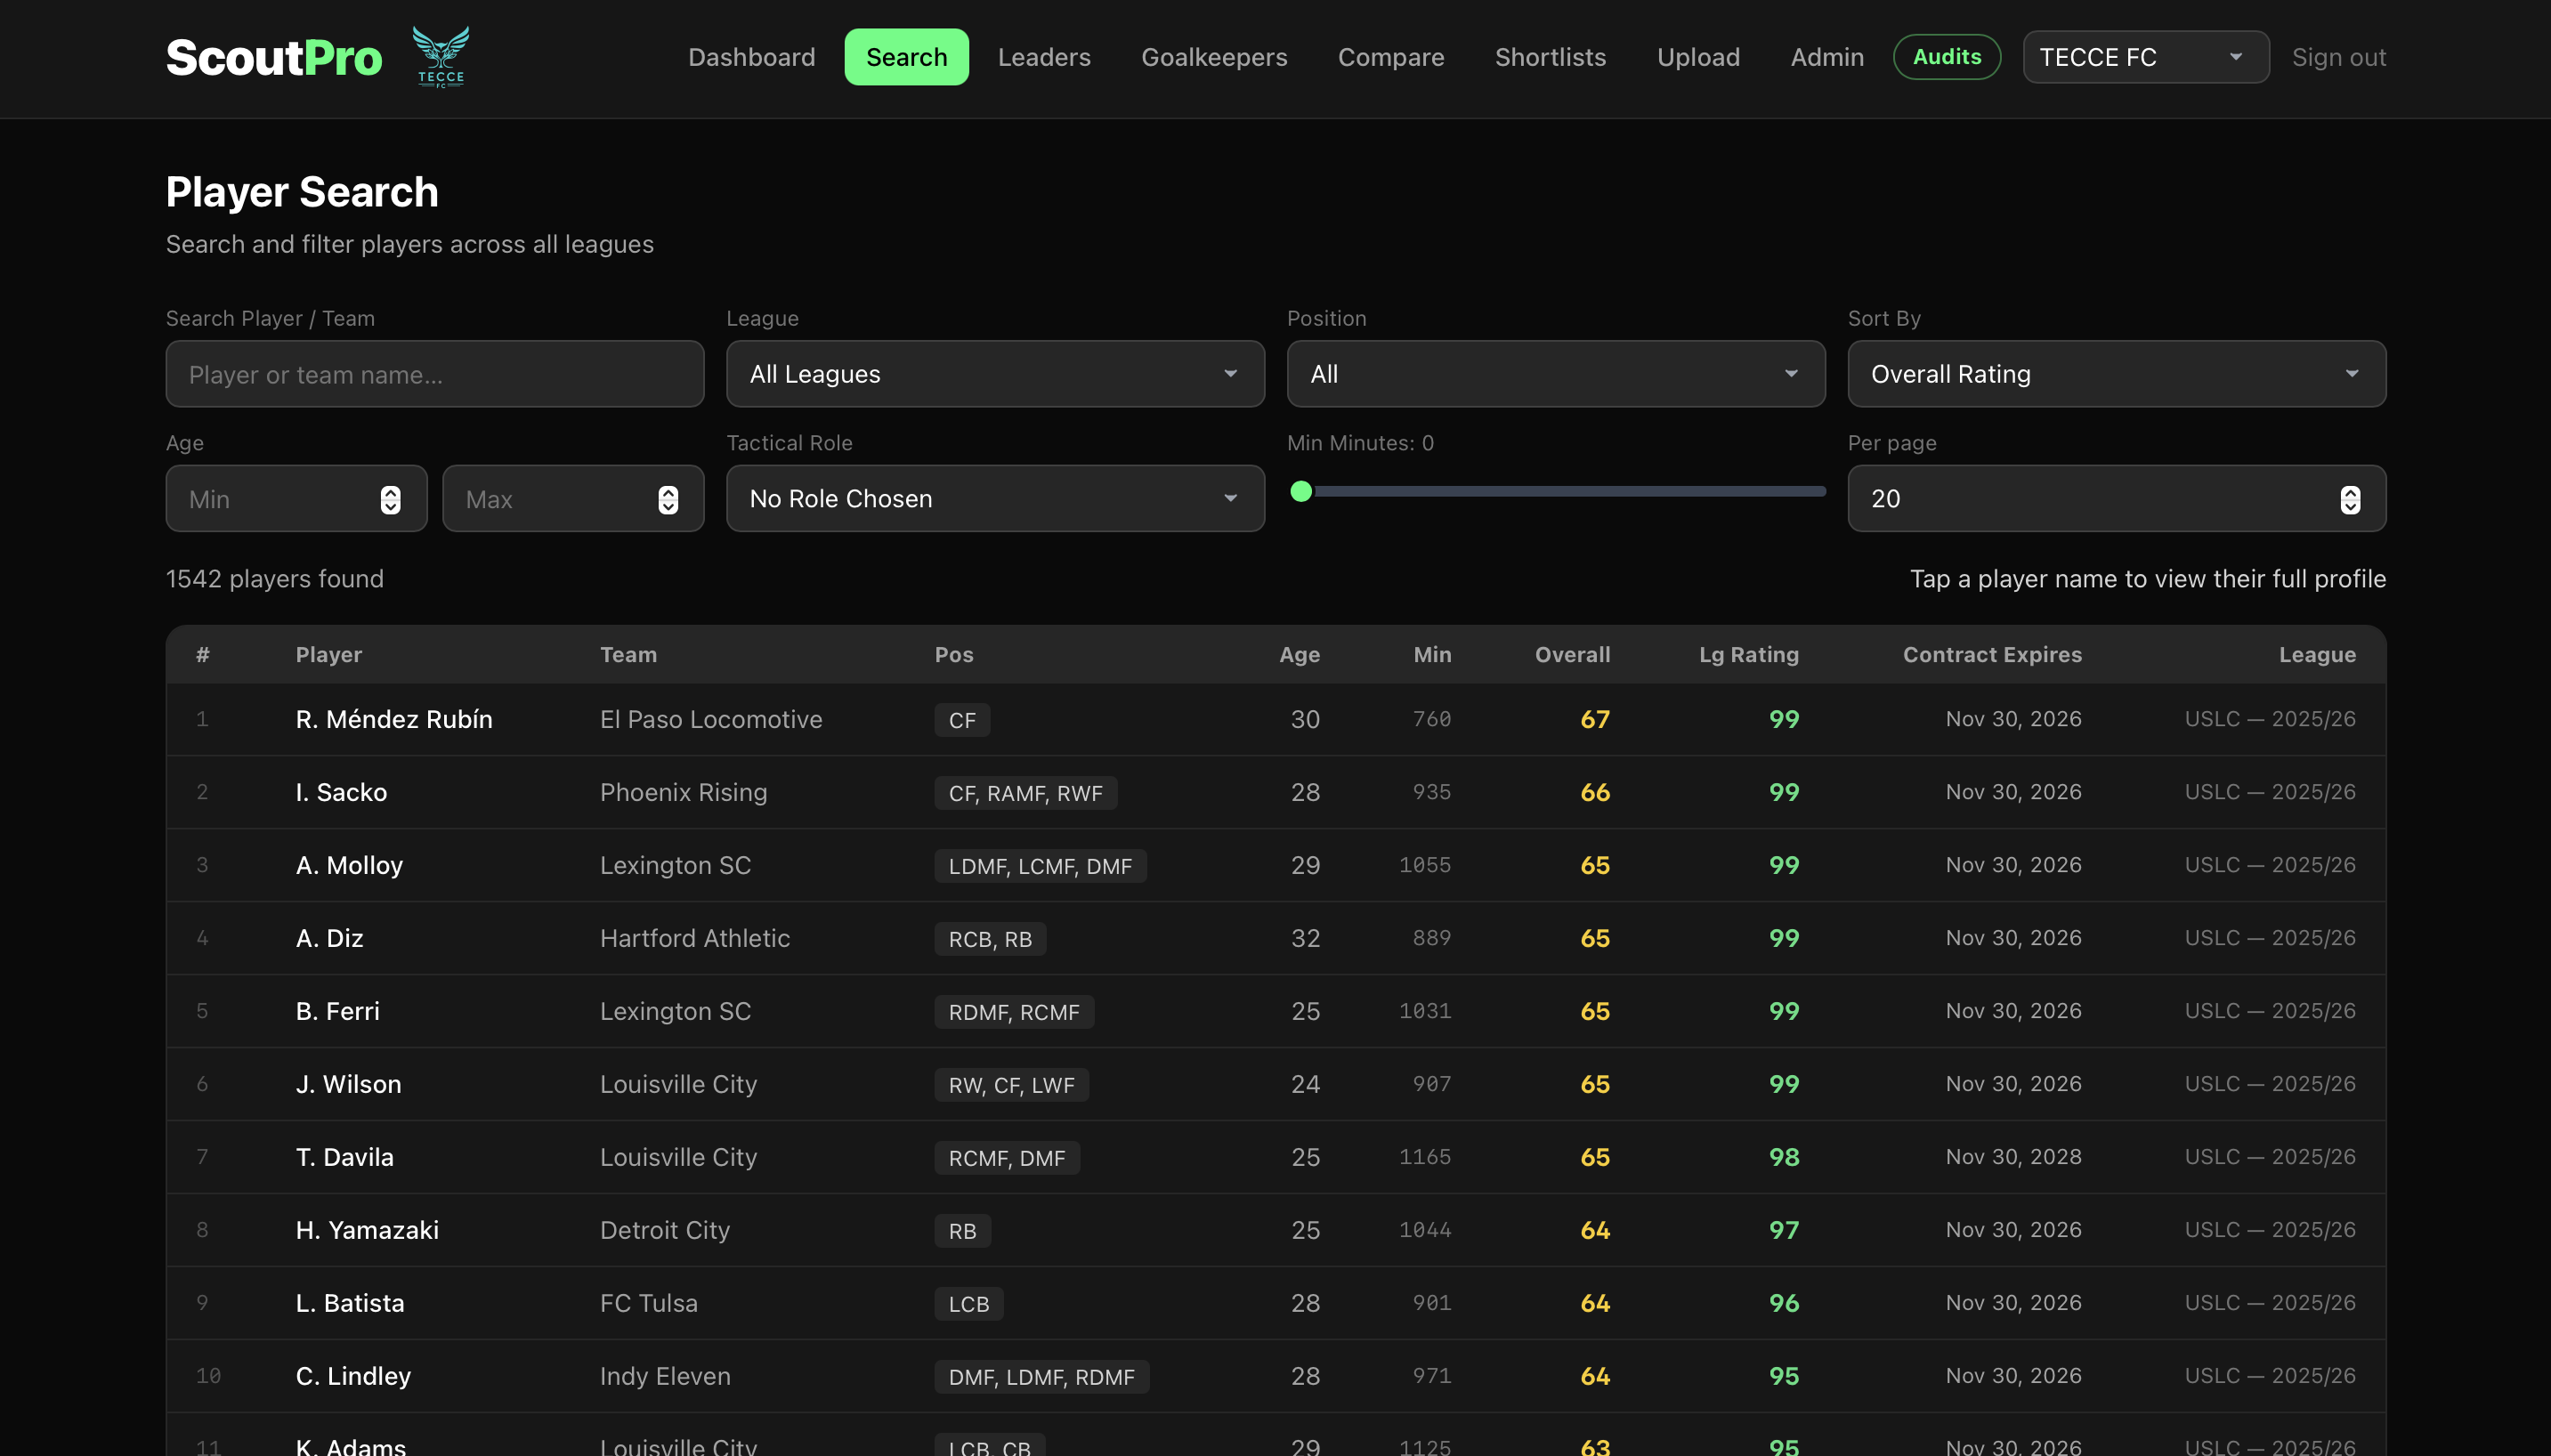Image resolution: width=2551 pixels, height=1456 pixels.
Task: Click Sign out
Action: tap(2338, 57)
